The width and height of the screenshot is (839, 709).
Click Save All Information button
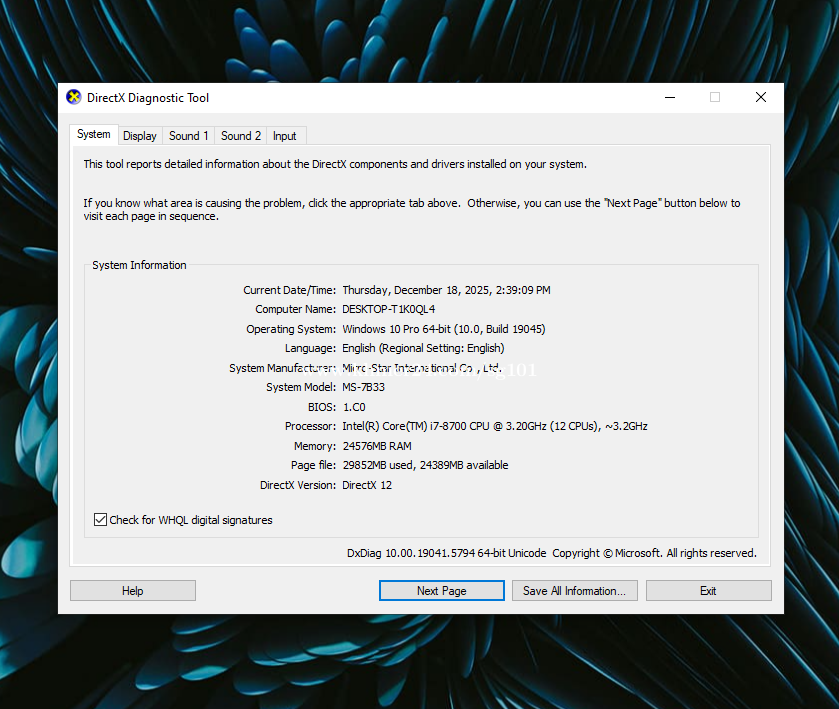(574, 591)
